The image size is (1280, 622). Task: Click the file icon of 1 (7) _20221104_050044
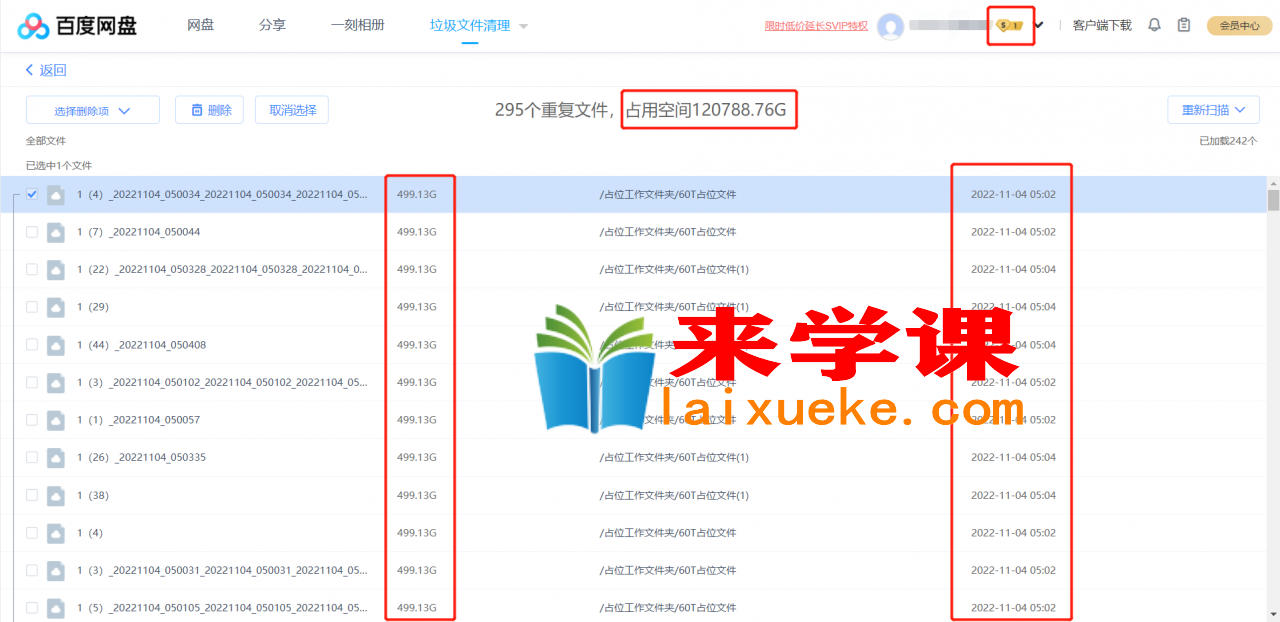point(56,232)
